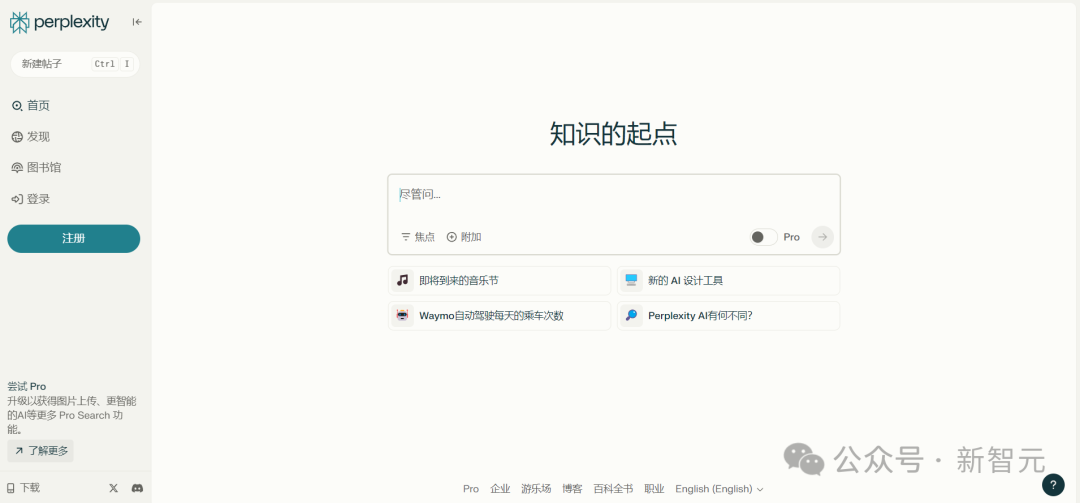Open 发现 discover page

(31, 136)
